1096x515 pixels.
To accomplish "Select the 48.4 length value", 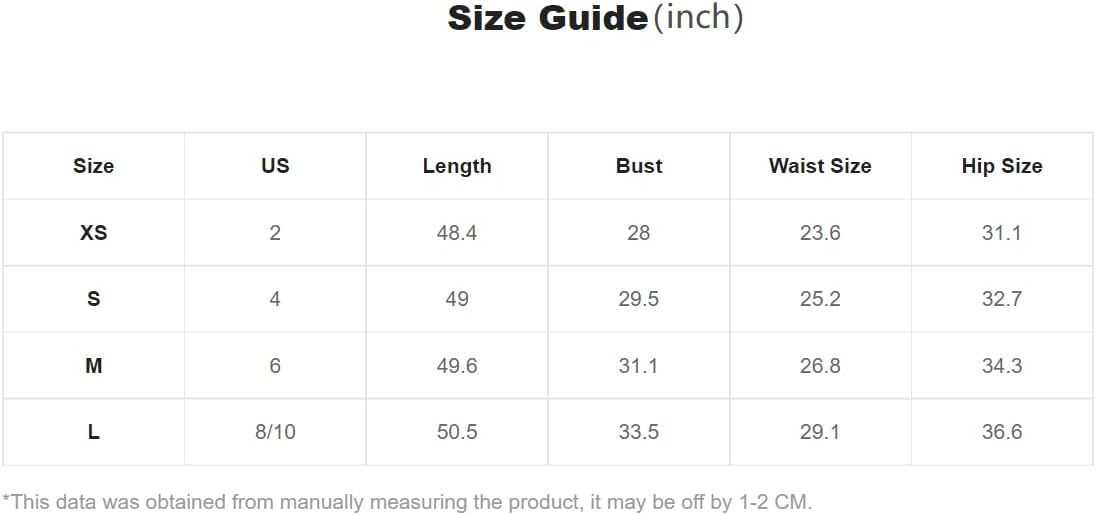I will (x=457, y=233).
